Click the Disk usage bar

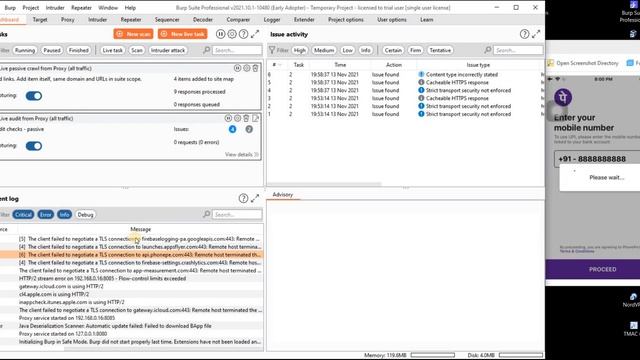521,355
